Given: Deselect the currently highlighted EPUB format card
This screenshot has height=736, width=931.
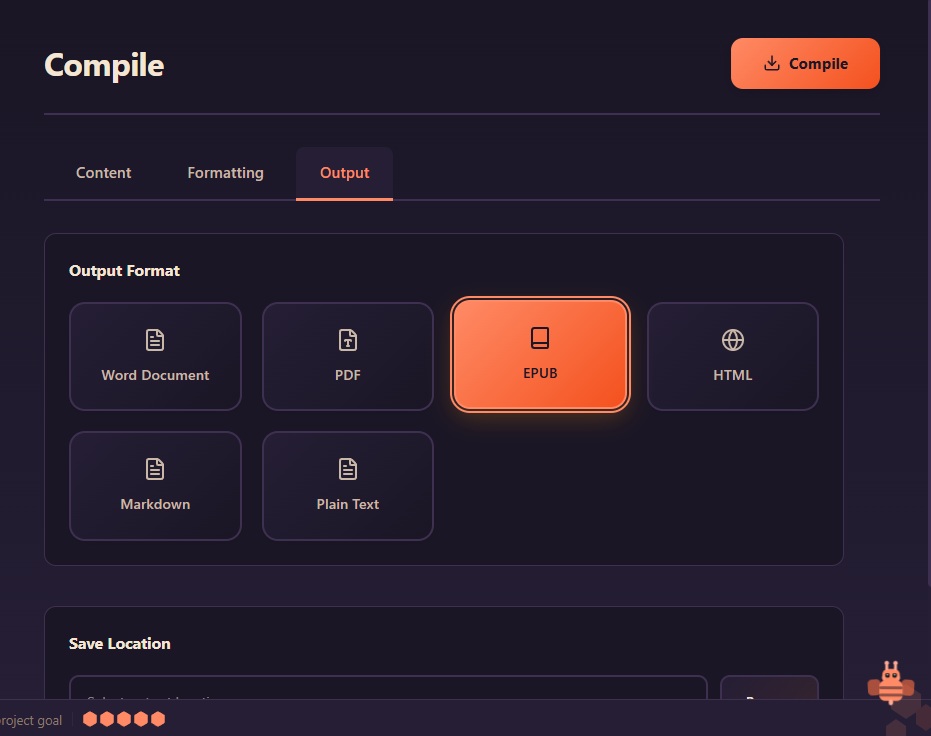Looking at the screenshot, I should click(540, 354).
